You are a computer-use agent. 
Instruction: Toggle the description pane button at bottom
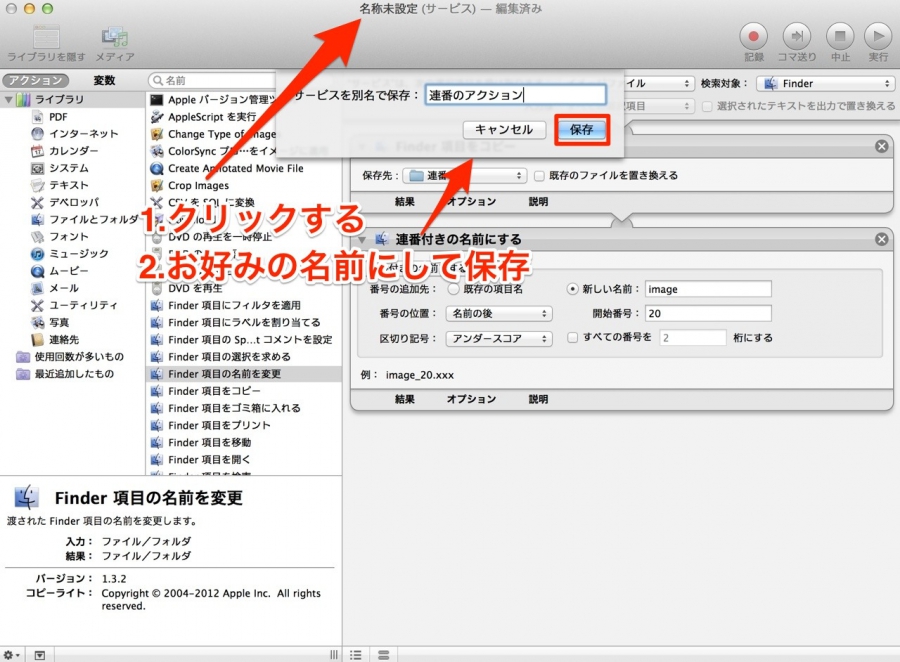click(40, 655)
